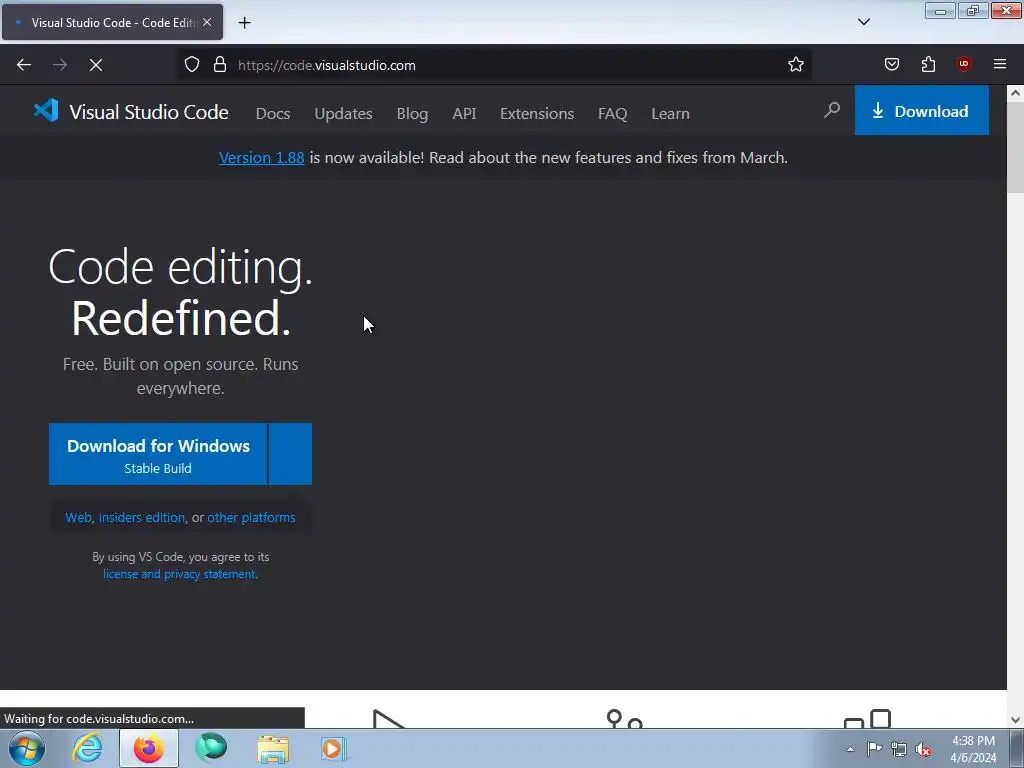
Task: Open the API menu item
Action: tap(464, 114)
